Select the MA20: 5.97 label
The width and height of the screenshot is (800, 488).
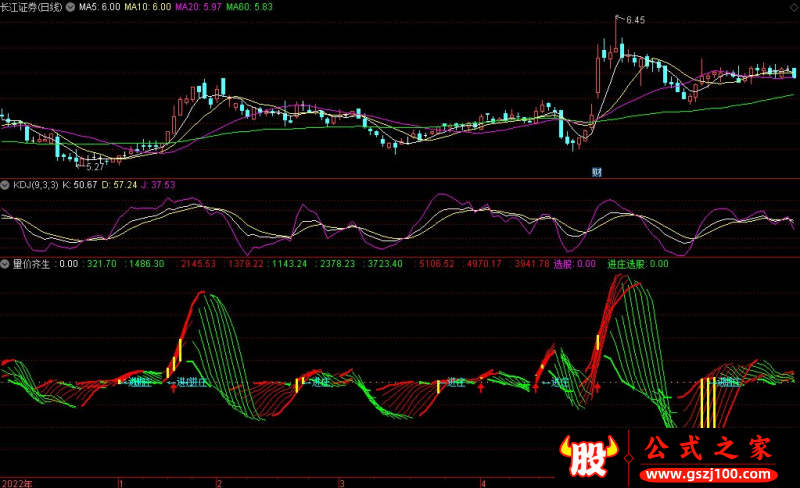[198, 7]
